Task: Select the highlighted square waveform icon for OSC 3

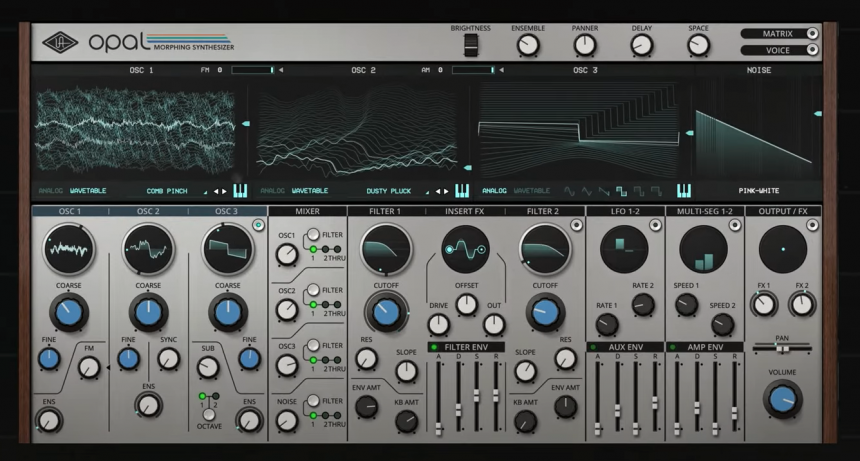Action: pos(621,191)
